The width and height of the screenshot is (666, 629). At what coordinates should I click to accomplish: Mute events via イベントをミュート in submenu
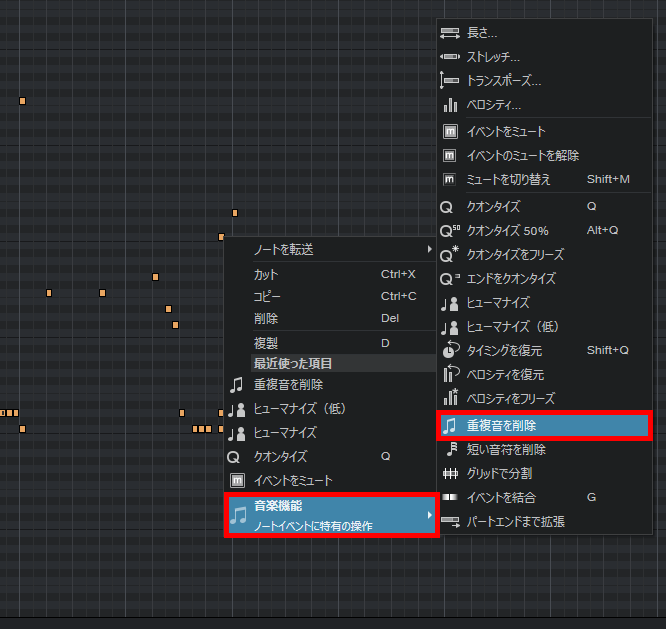point(506,131)
